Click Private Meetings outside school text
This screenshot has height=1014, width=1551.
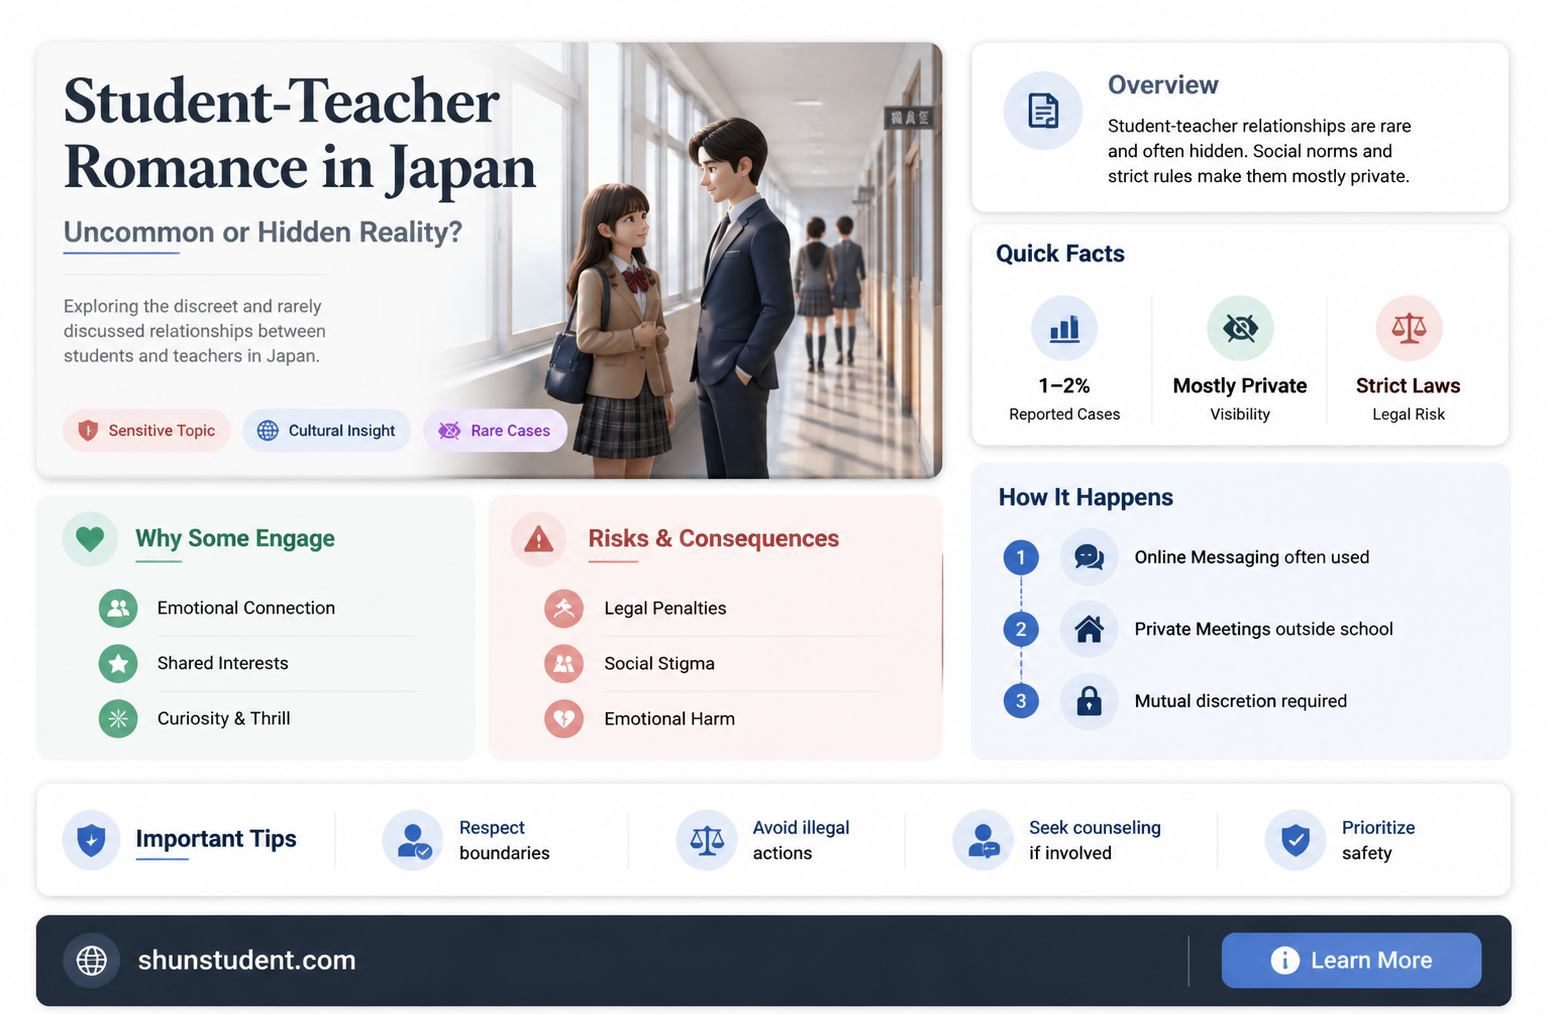(1264, 629)
